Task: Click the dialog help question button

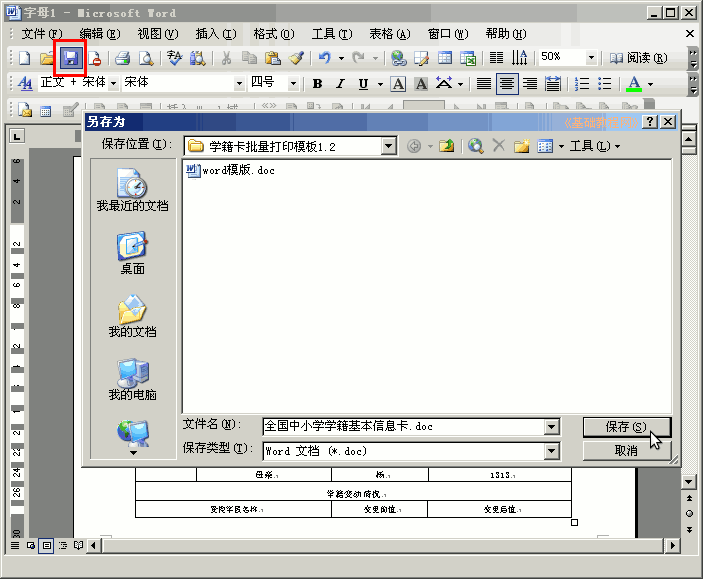Action: click(x=650, y=122)
